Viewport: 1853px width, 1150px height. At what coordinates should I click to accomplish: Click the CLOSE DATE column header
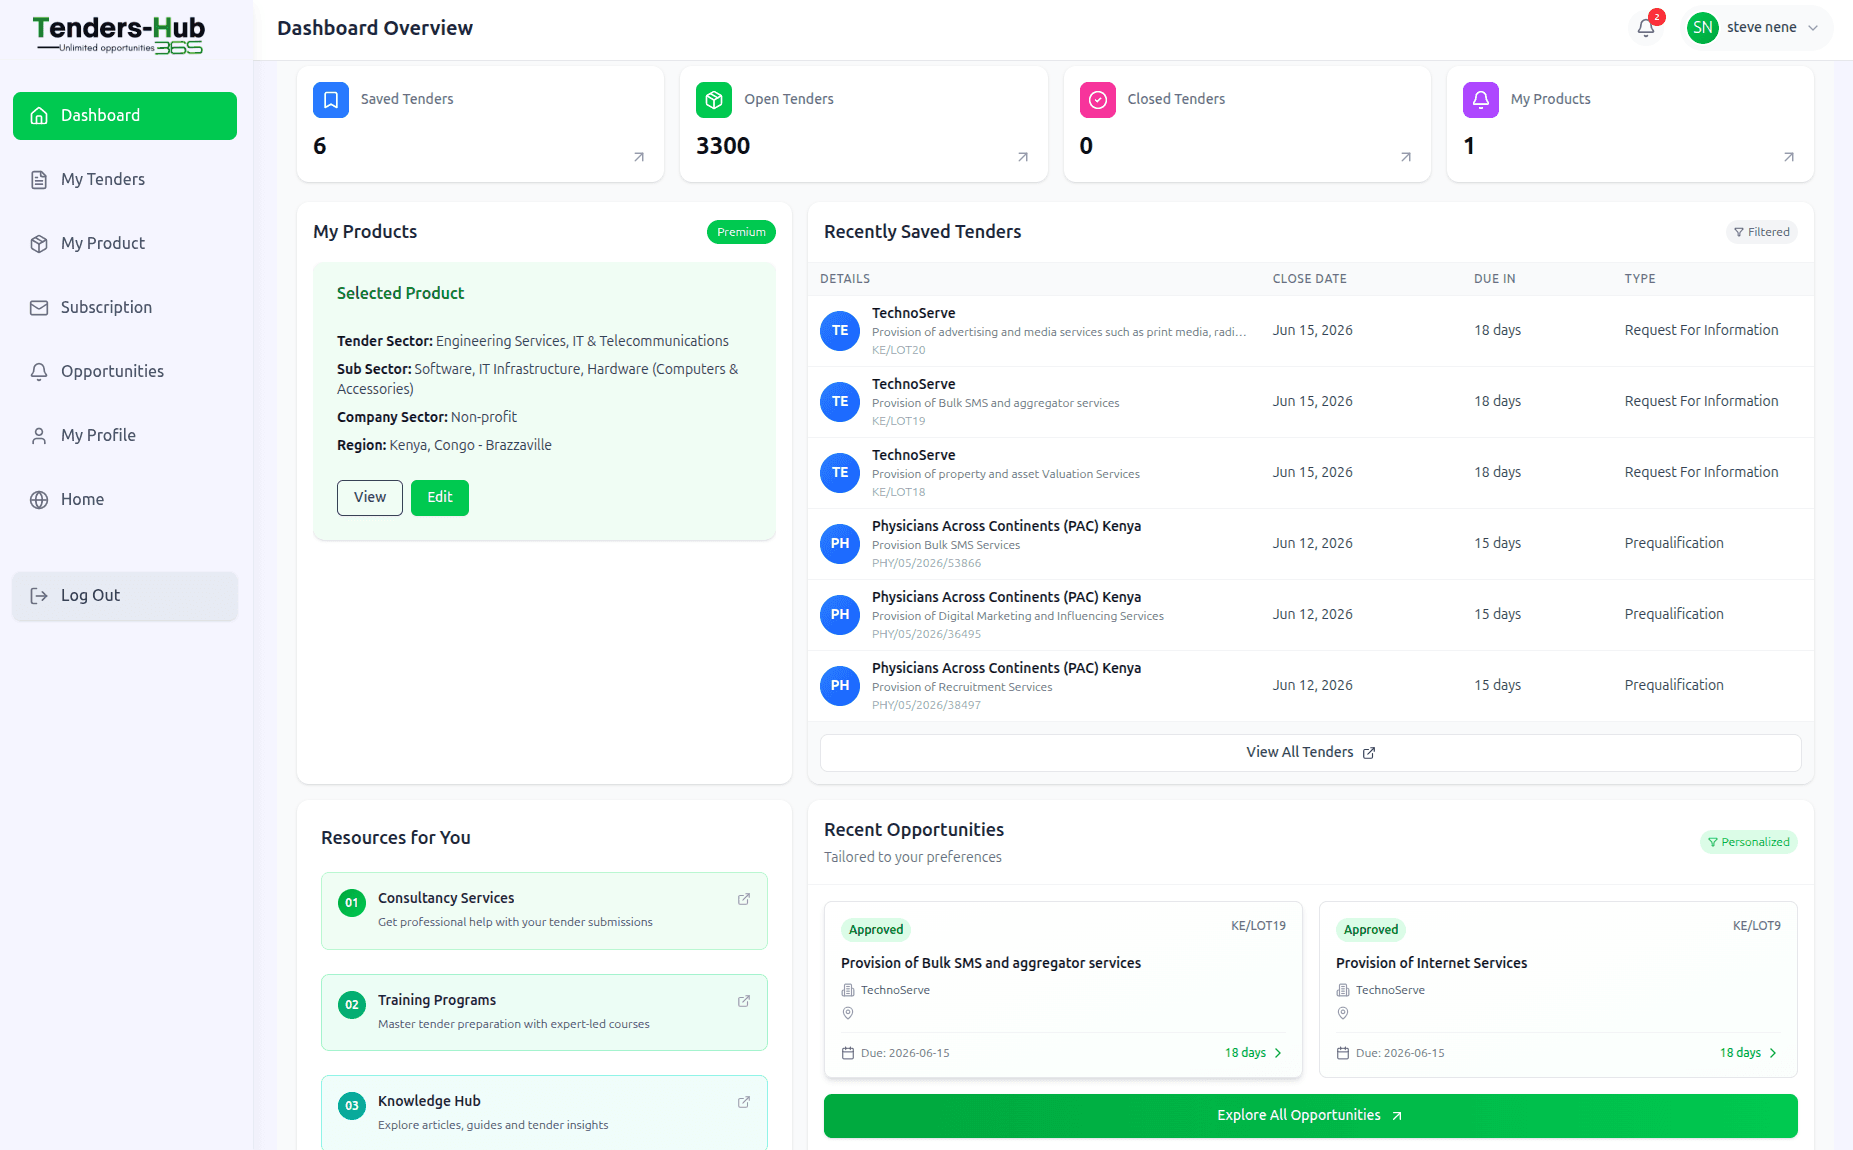[x=1309, y=279]
